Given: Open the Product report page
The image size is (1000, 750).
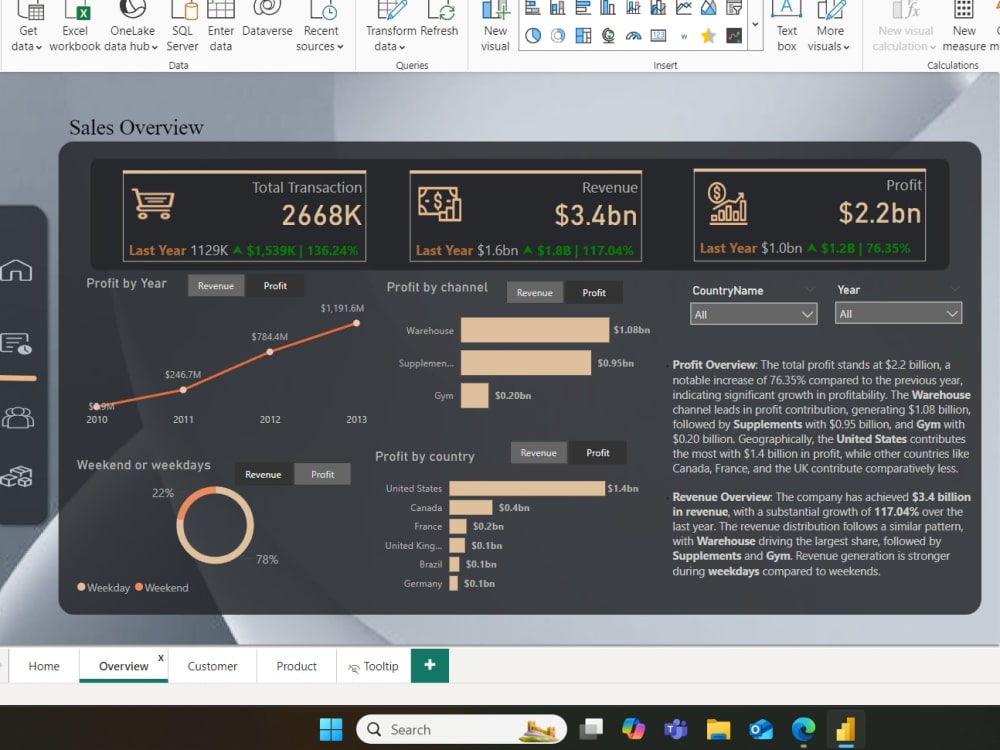Looking at the screenshot, I should pyautogui.click(x=296, y=665).
